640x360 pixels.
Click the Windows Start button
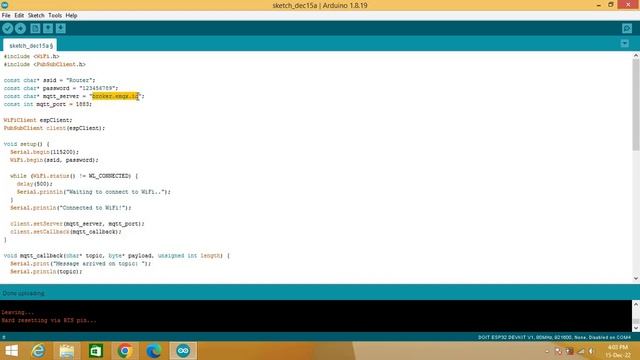(11, 351)
